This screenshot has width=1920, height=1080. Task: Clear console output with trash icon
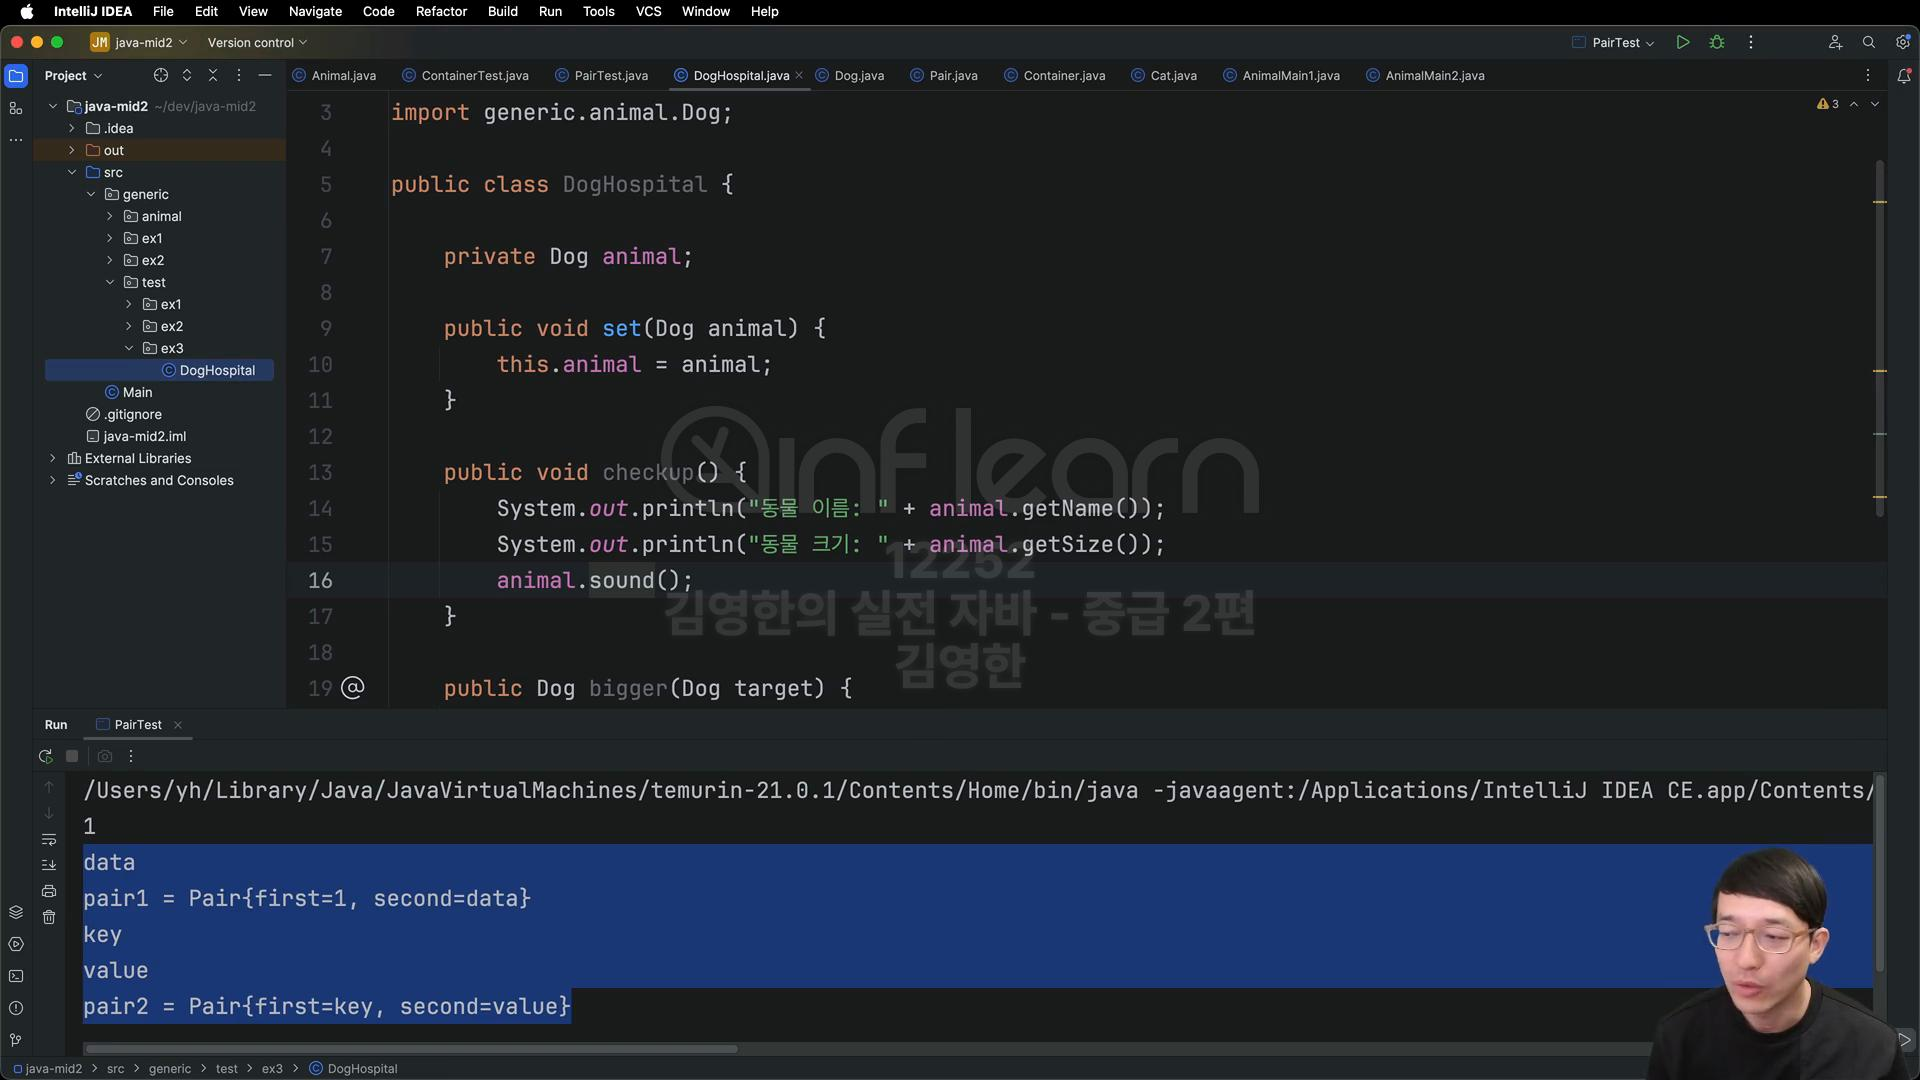49,917
